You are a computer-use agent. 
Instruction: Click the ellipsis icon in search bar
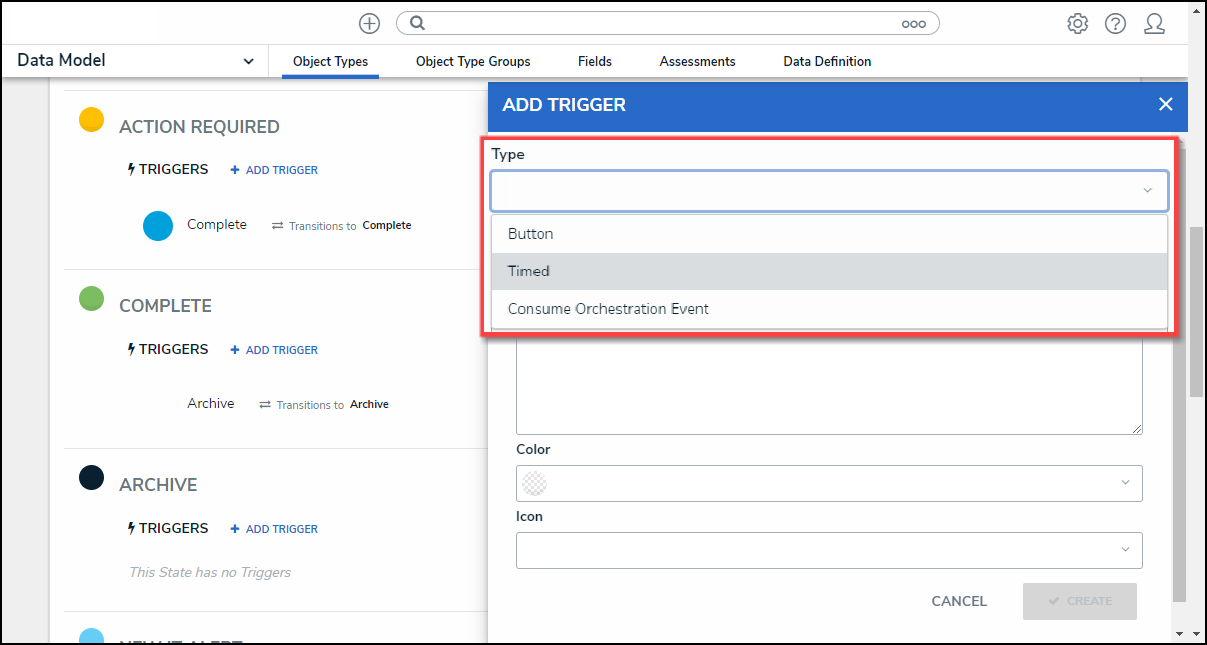click(913, 24)
